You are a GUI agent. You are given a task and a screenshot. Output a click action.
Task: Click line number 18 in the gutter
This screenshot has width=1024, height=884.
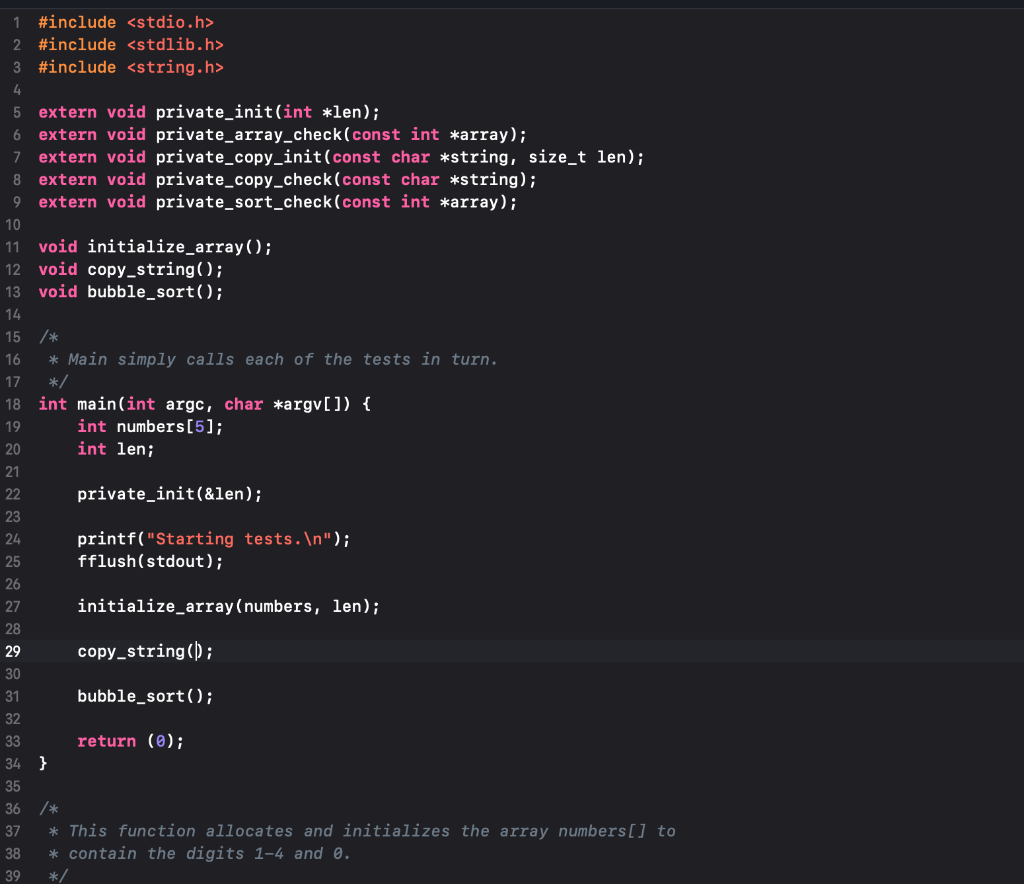13,404
